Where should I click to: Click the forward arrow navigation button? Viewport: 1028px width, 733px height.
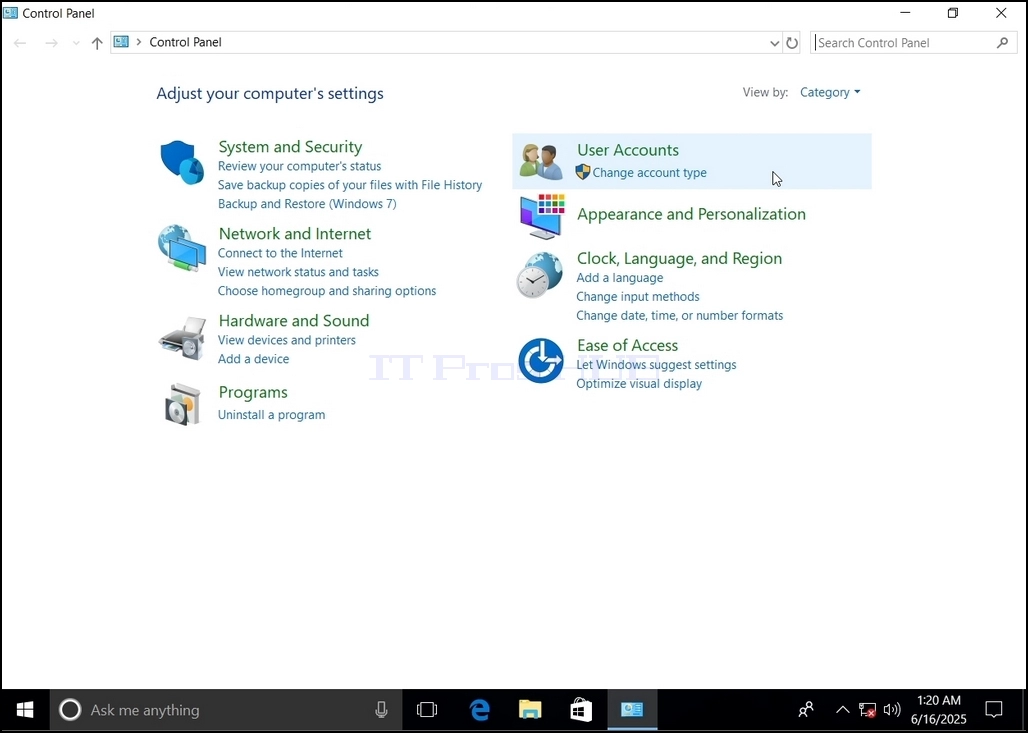[x=51, y=43]
